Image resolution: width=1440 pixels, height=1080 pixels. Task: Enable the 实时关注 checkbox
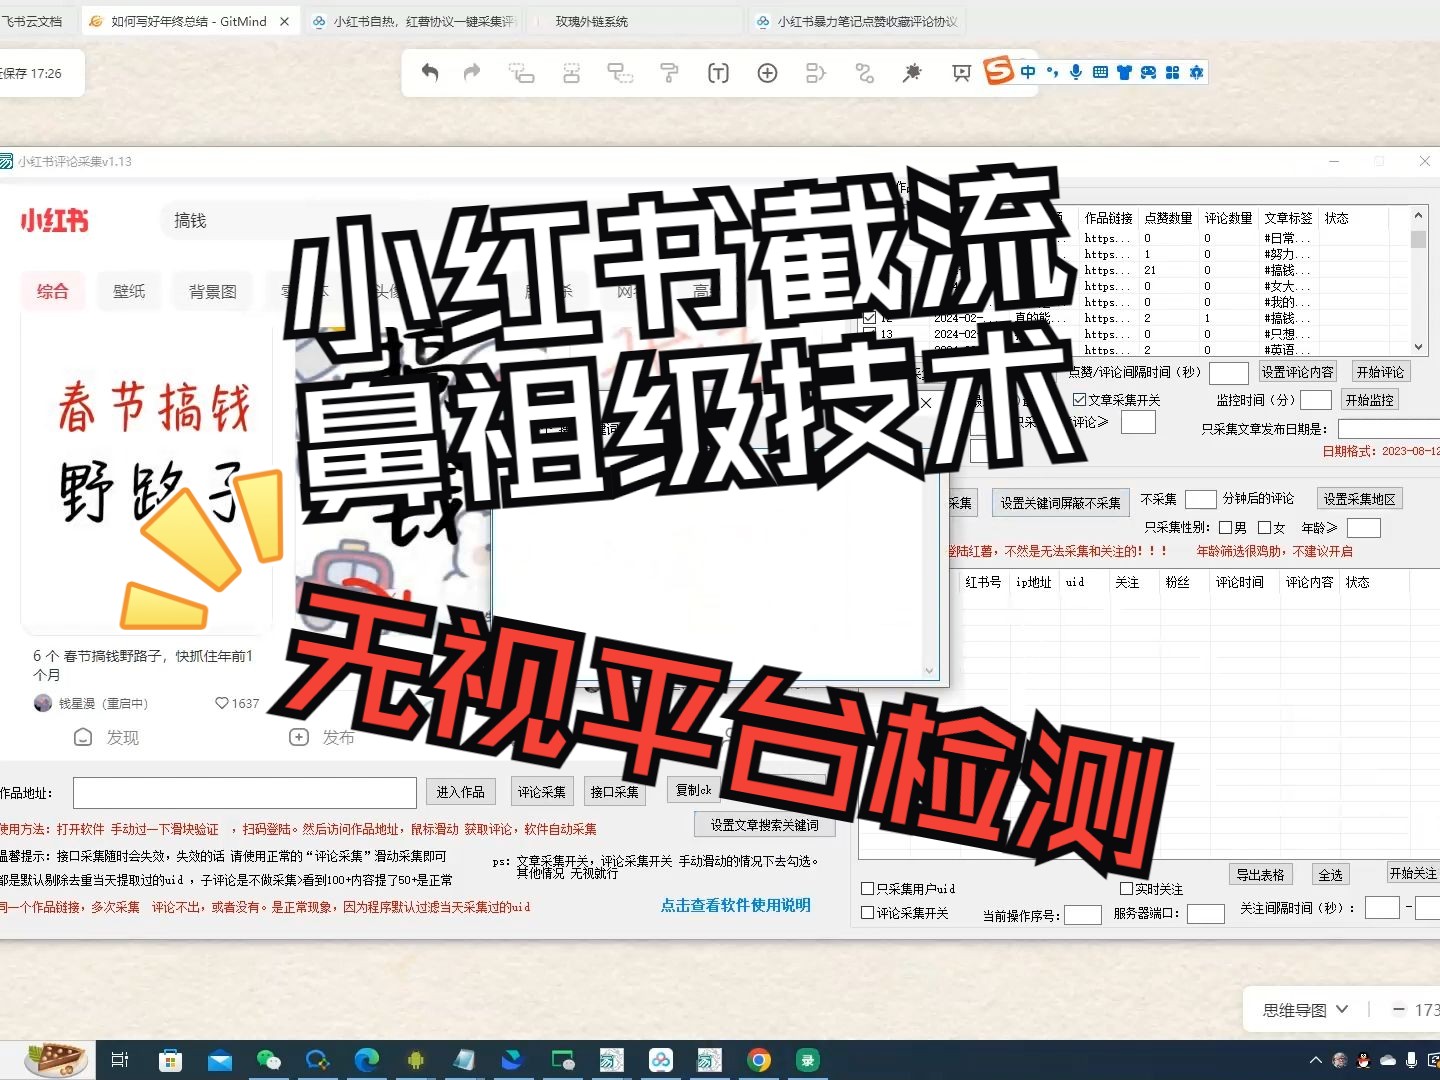coord(1126,888)
